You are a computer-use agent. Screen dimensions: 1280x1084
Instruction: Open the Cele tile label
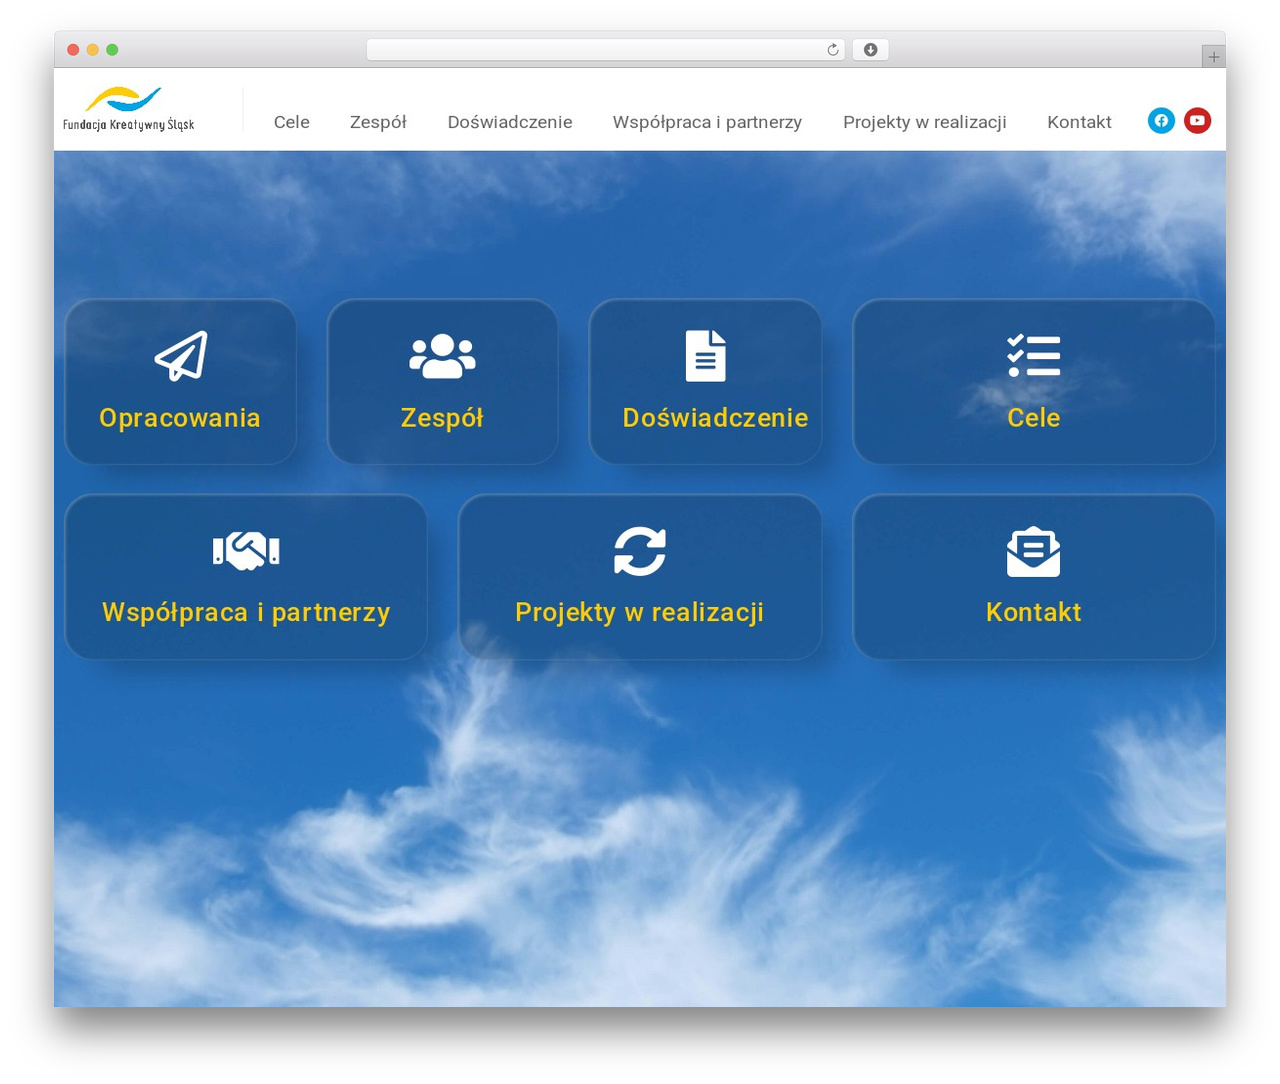pos(1034,418)
